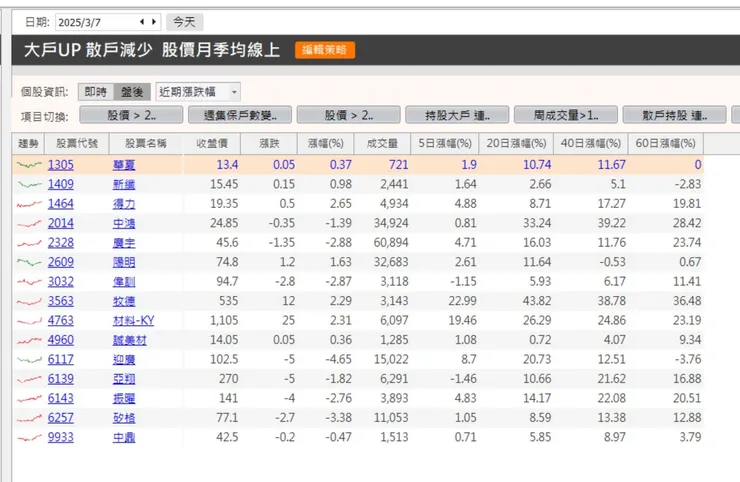The height and width of the screenshot is (482, 740).
Task: Open the 偉訓 stock name link
Action: 124,282
